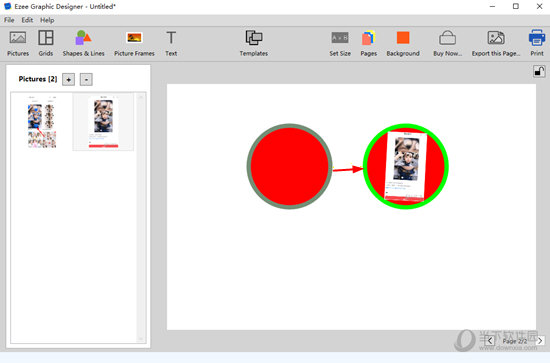Open the Templates gallery
The height and width of the screenshot is (363, 550).
[254, 43]
